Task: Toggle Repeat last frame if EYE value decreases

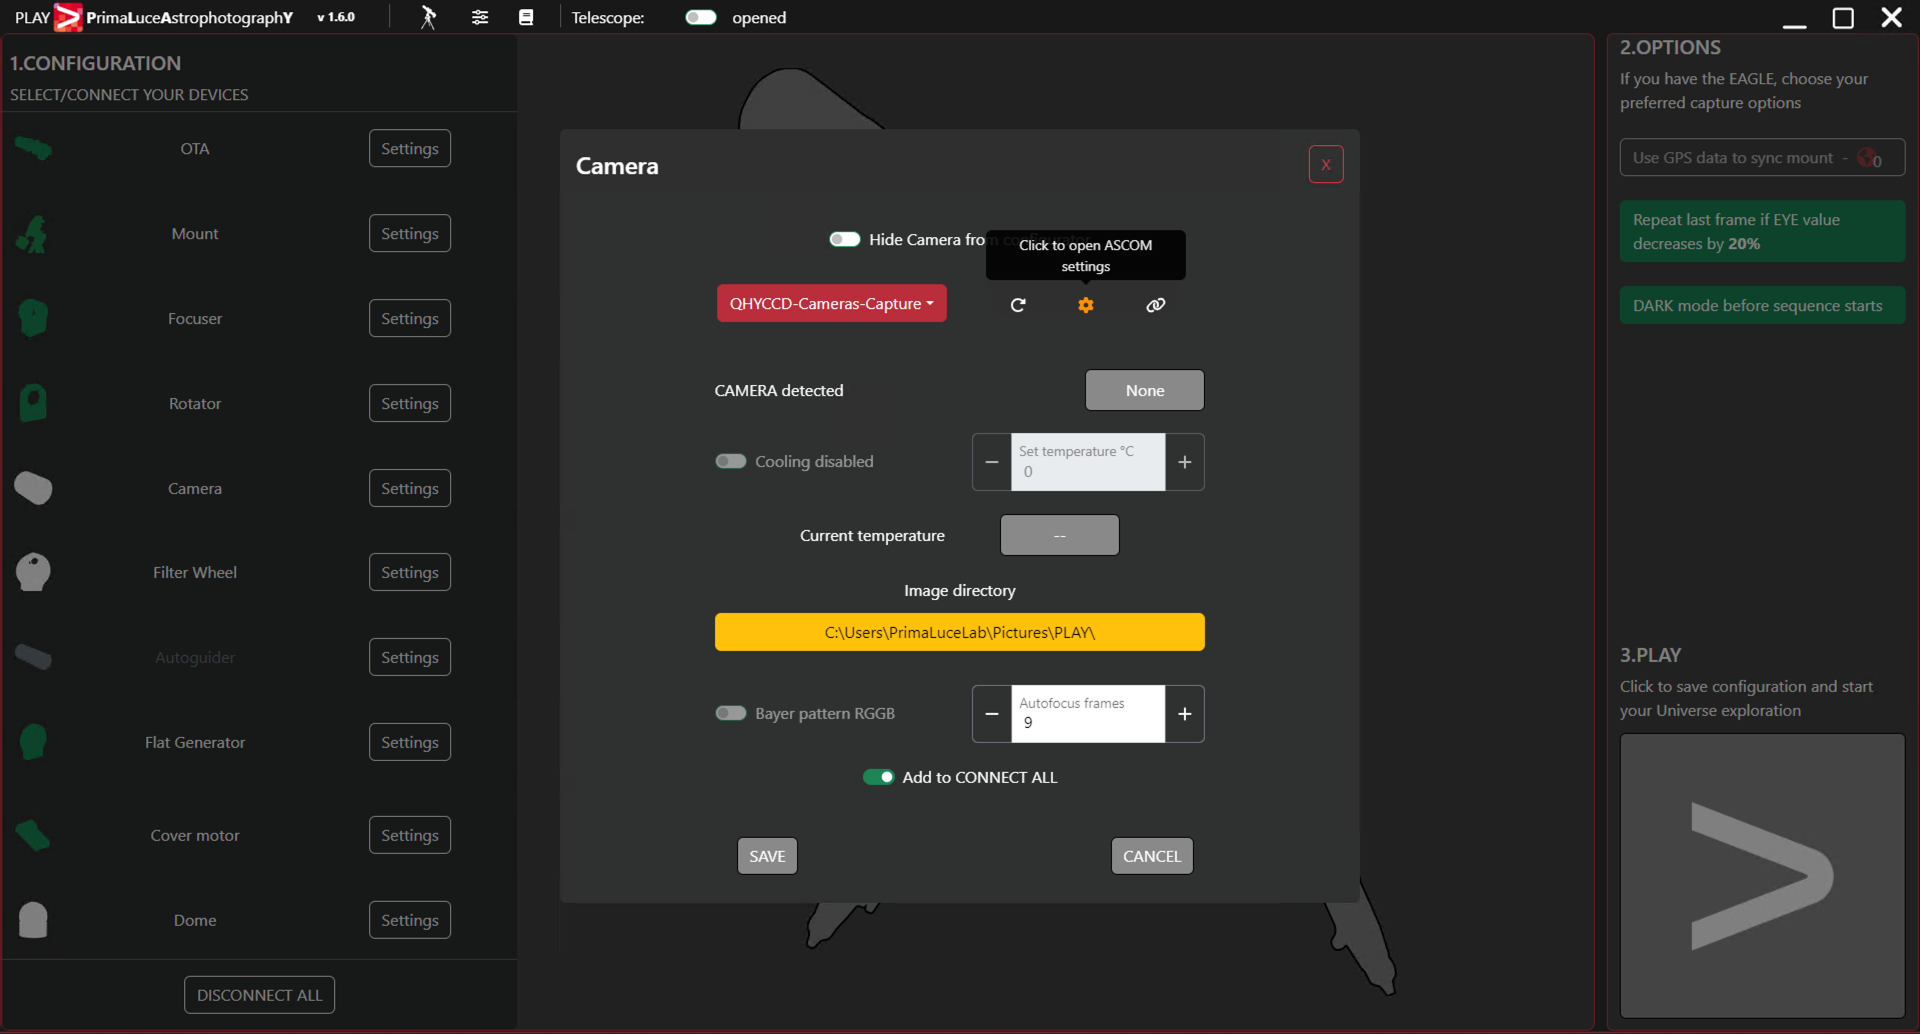Action: (x=1762, y=231)
